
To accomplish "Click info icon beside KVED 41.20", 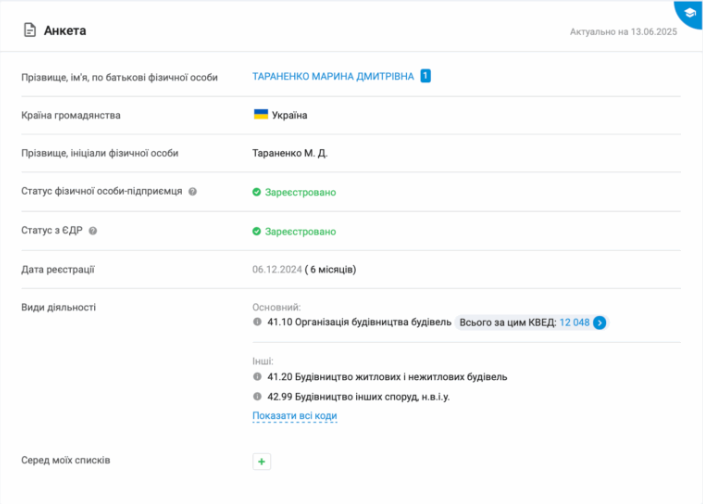I will [x=257, y=377].
